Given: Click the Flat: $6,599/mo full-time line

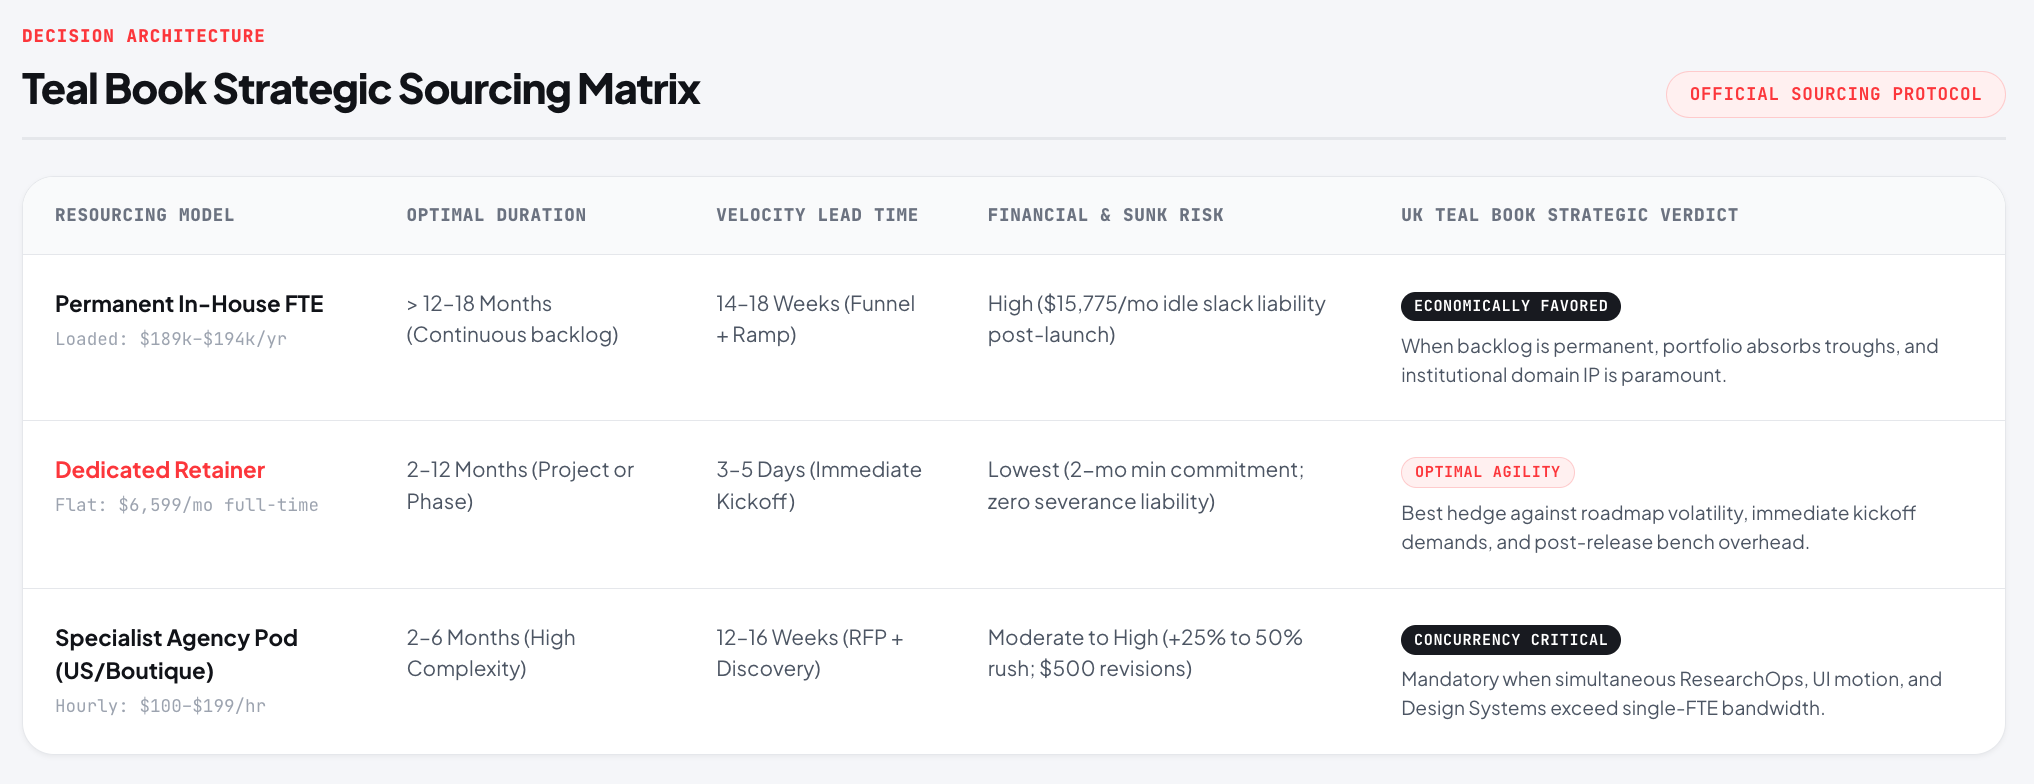Looking at the screenshot, I should pyautogui.click(x=187, y=505).
